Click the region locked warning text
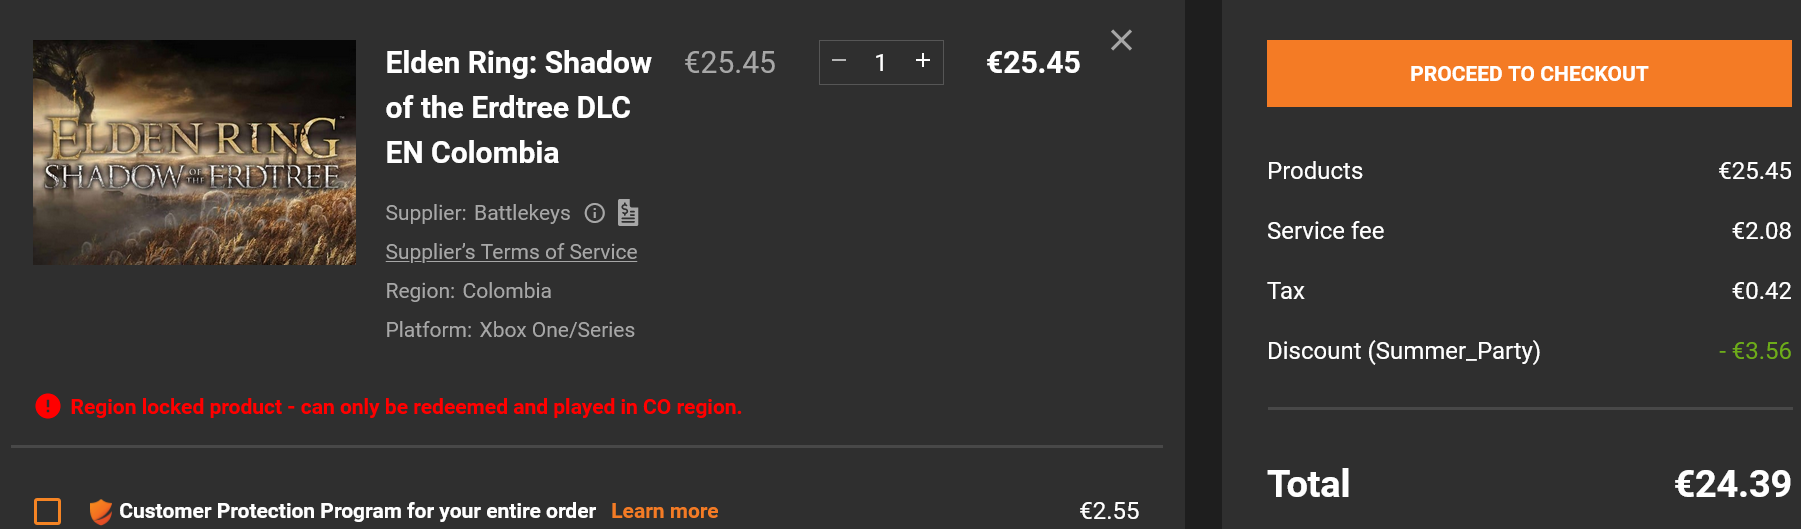Screen dimensions: 1801x529 tap(406, 407)
